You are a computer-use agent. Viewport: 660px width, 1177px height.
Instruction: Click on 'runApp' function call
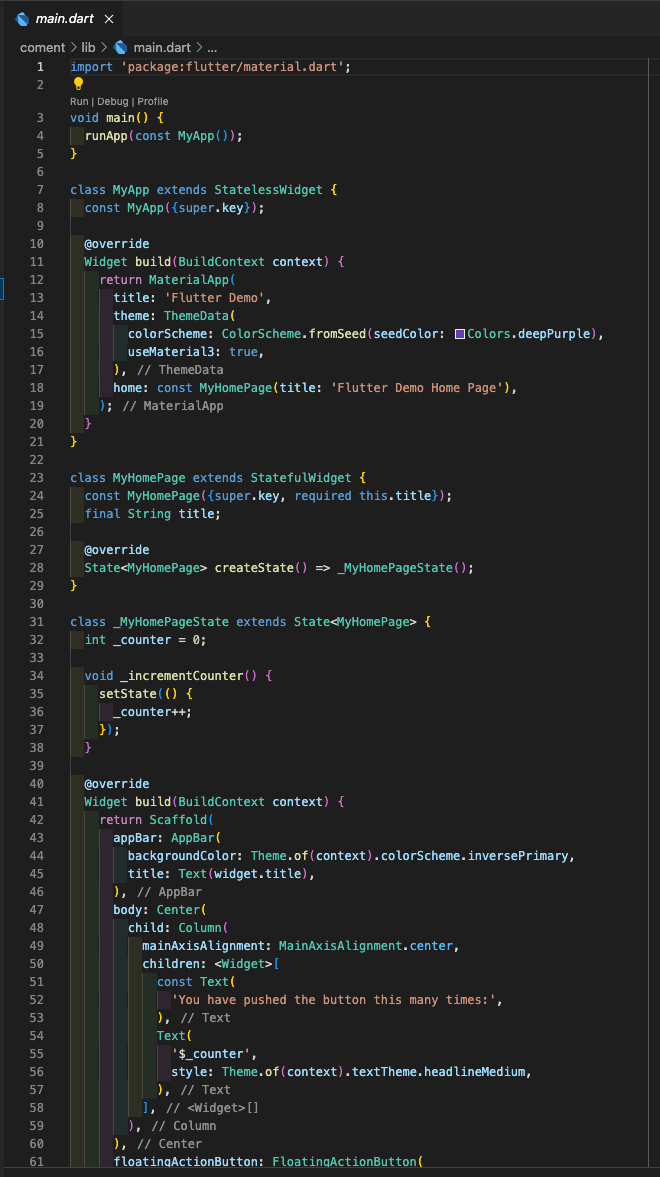106,136
